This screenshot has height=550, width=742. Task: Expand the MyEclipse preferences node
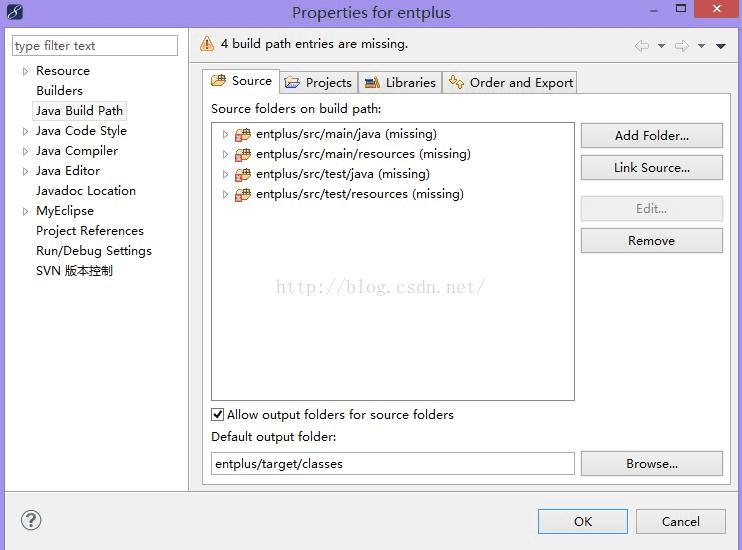click(25, 211)
